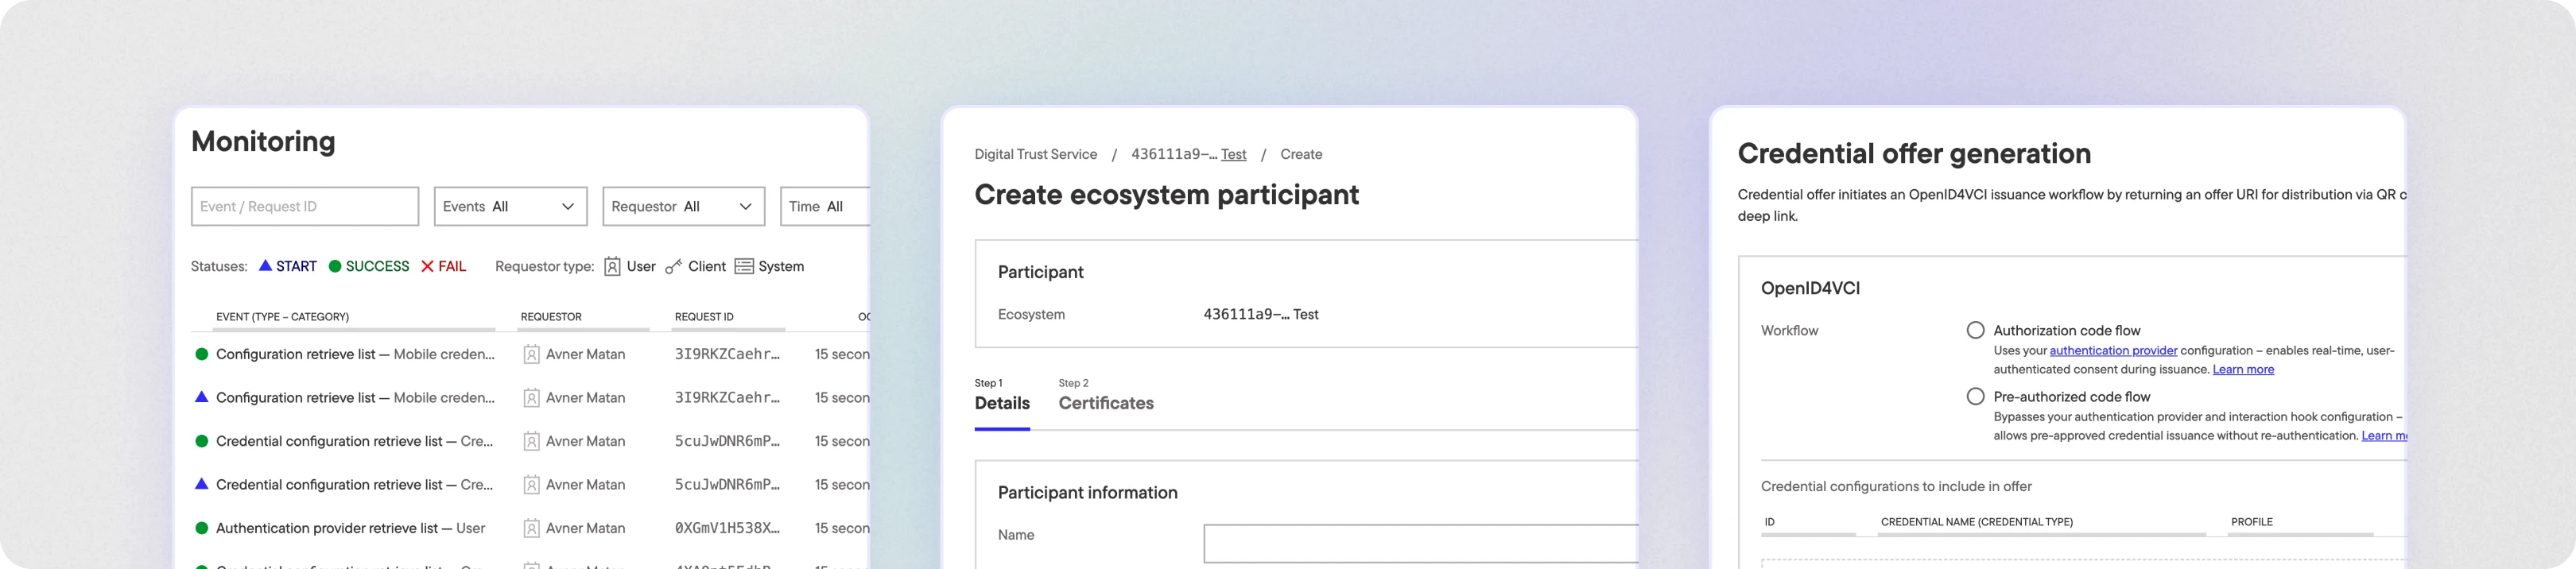Click blue triangle of second Configuration retrieve list row

(x=201, y=397)
